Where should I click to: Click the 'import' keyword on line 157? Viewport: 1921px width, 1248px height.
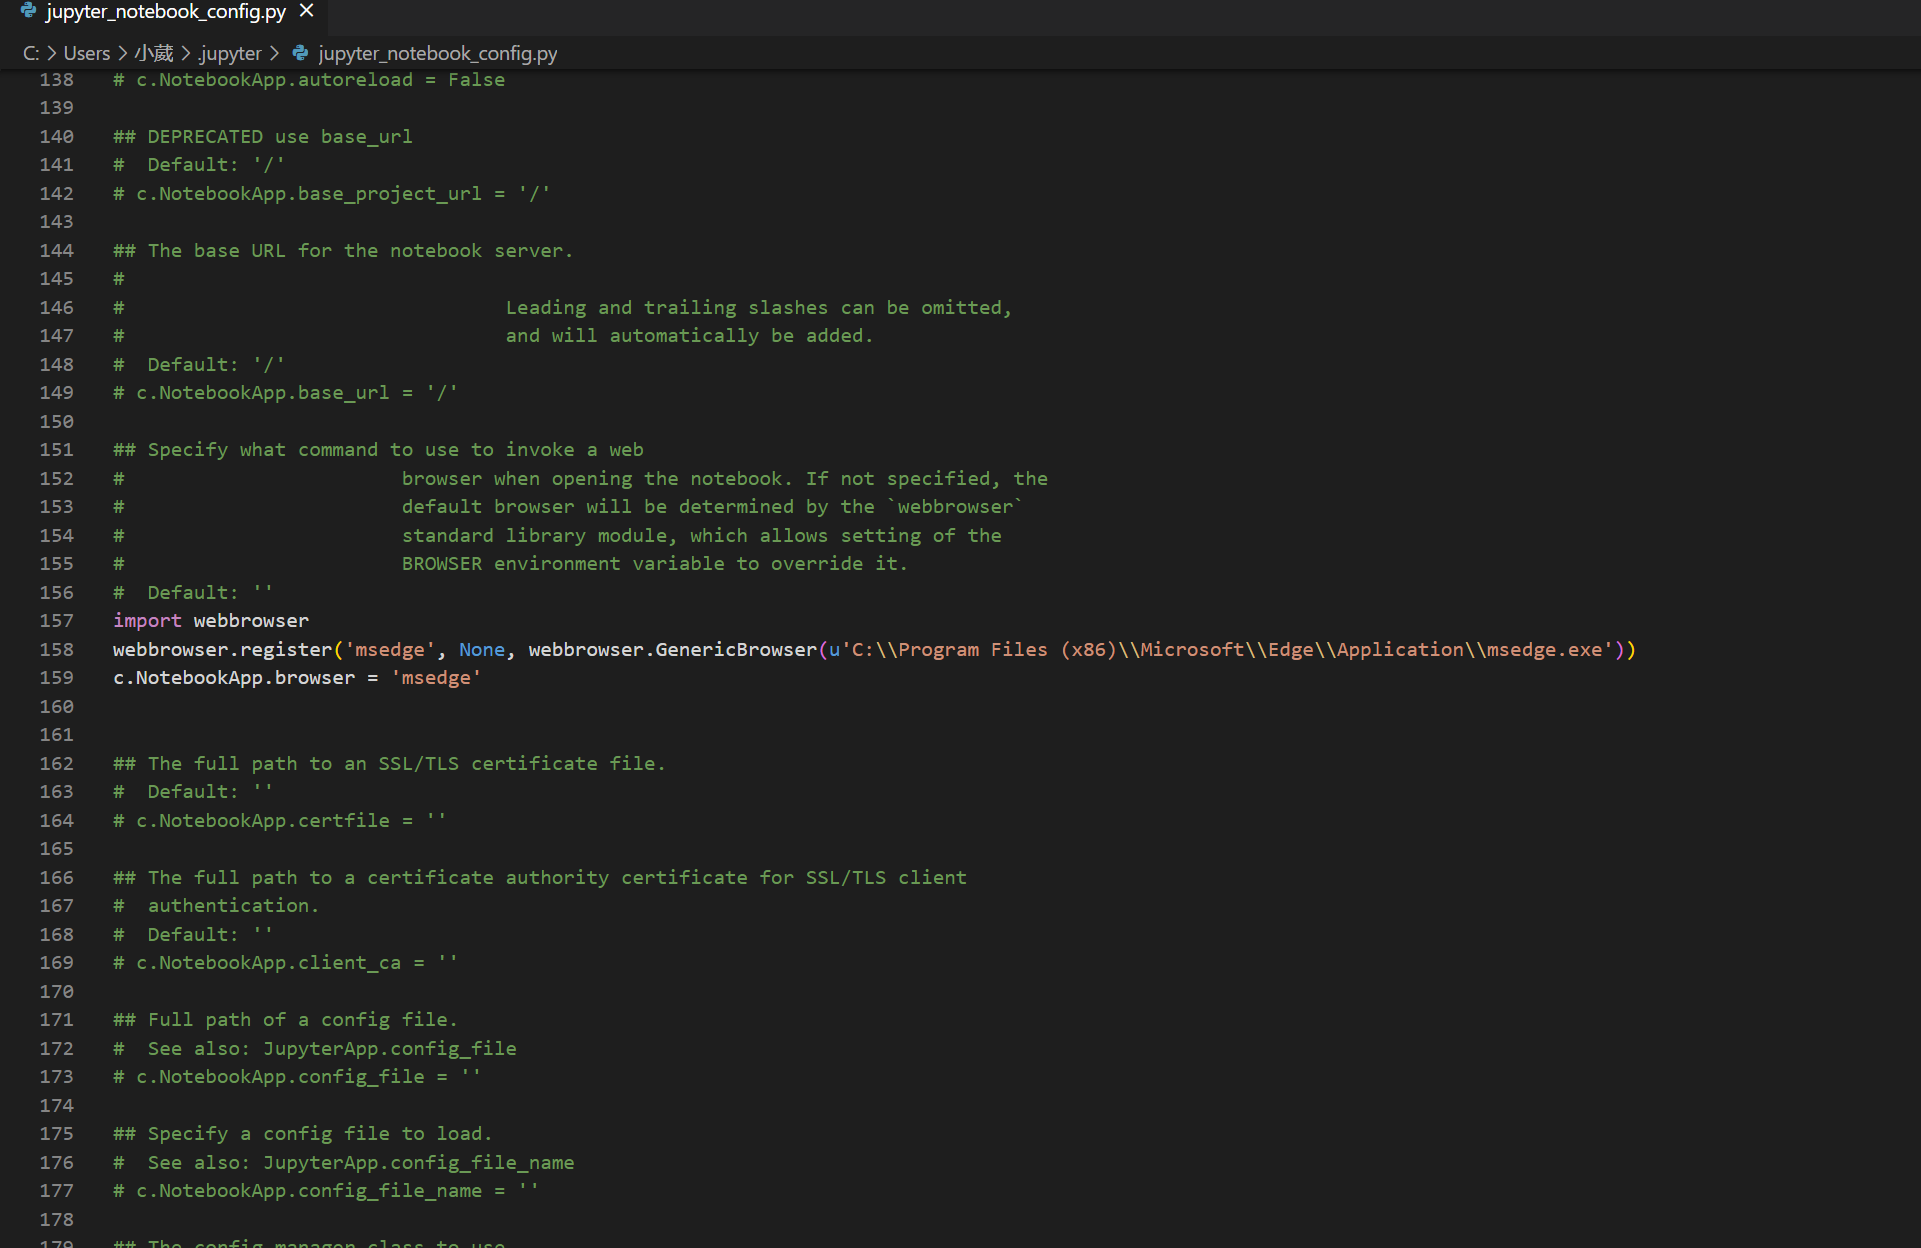147,621
